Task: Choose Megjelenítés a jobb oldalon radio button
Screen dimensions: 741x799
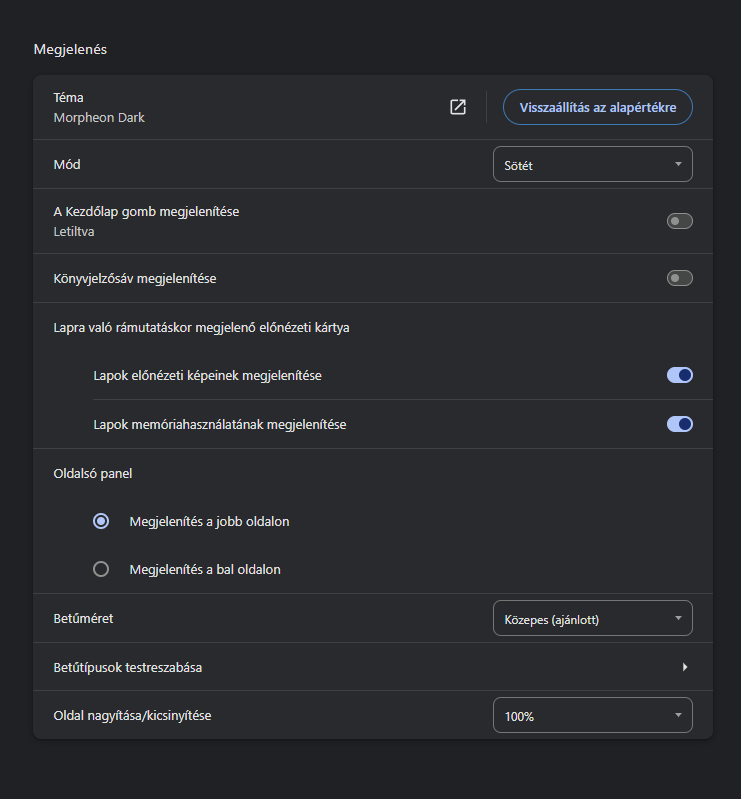Action: click(101, 521)
